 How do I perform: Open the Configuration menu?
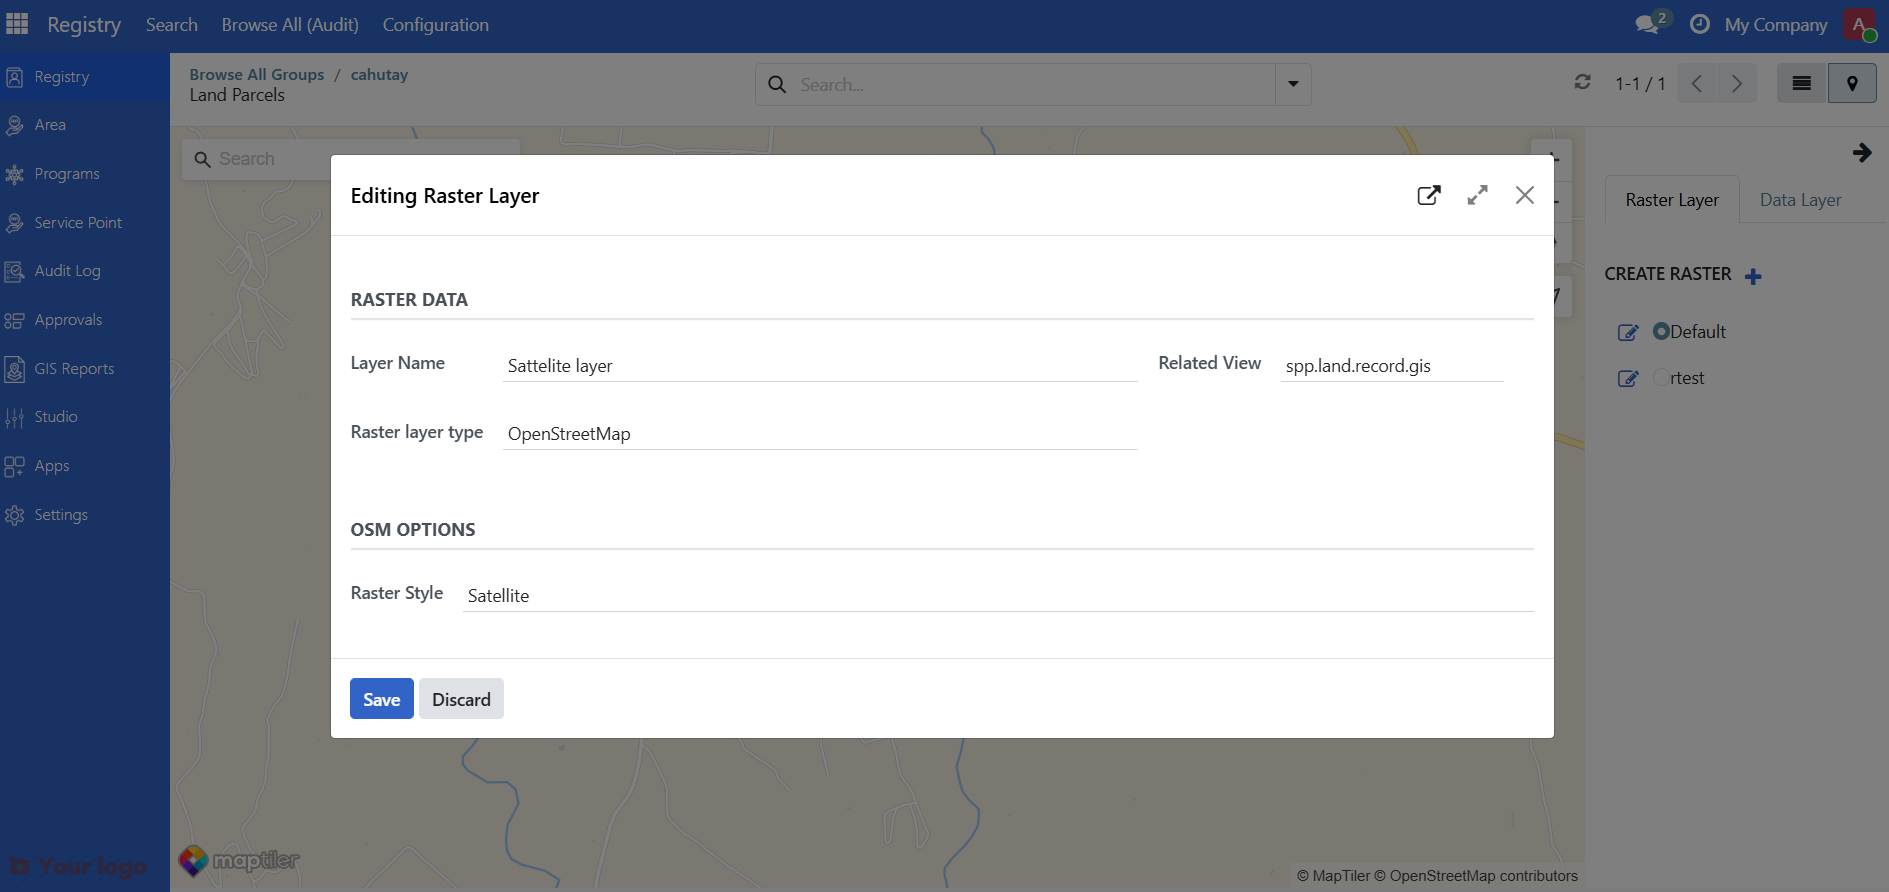click(x=436, y=25)
